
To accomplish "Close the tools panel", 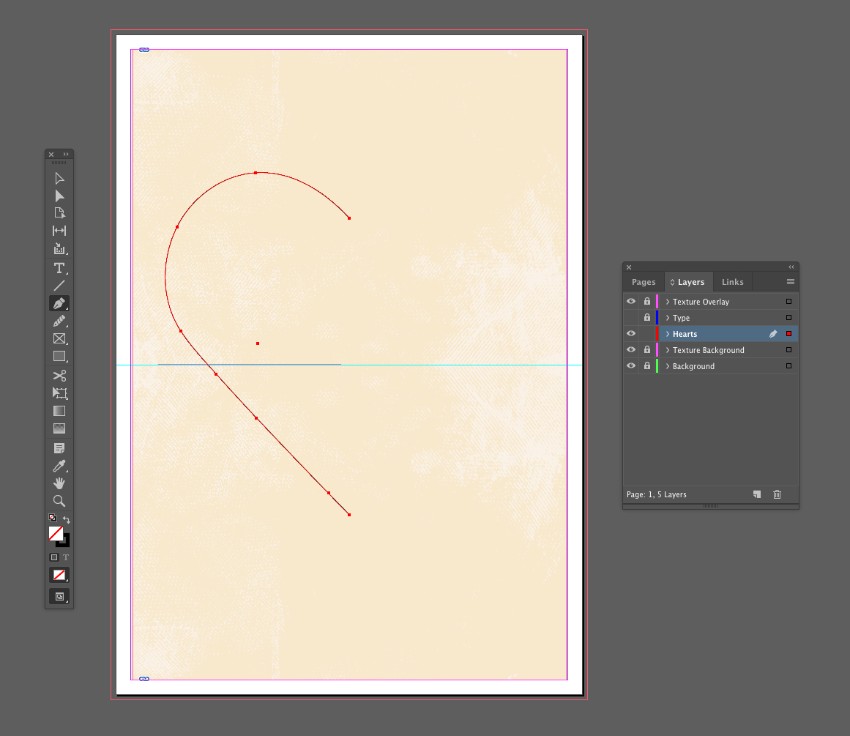I will point(51,154).
